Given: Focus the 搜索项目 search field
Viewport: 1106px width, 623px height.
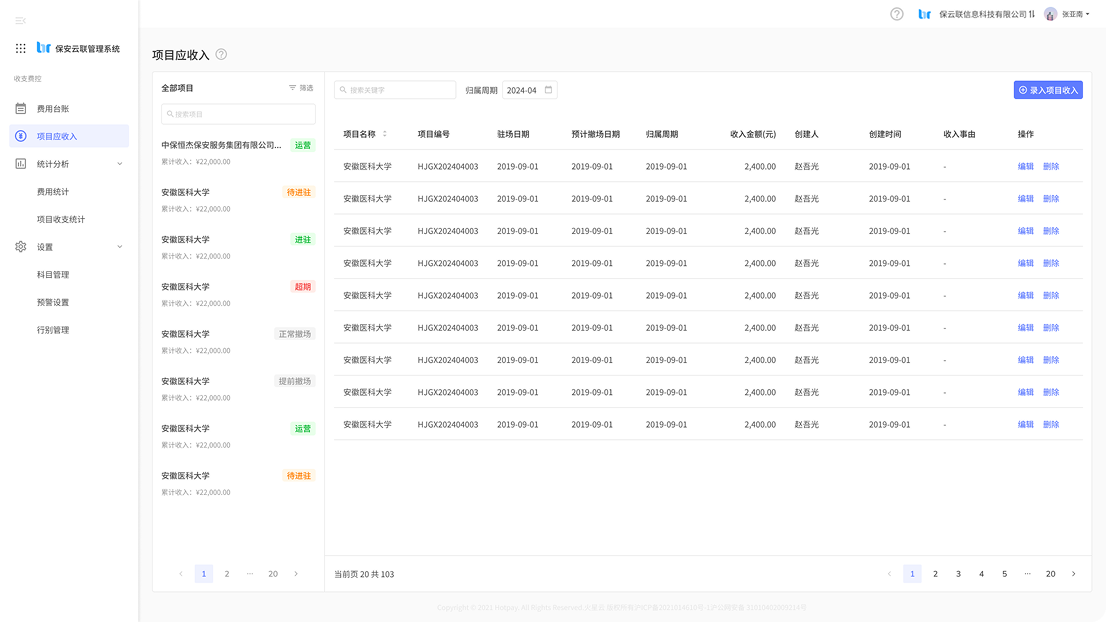Looking at the screenshot, I should (238, 114).
